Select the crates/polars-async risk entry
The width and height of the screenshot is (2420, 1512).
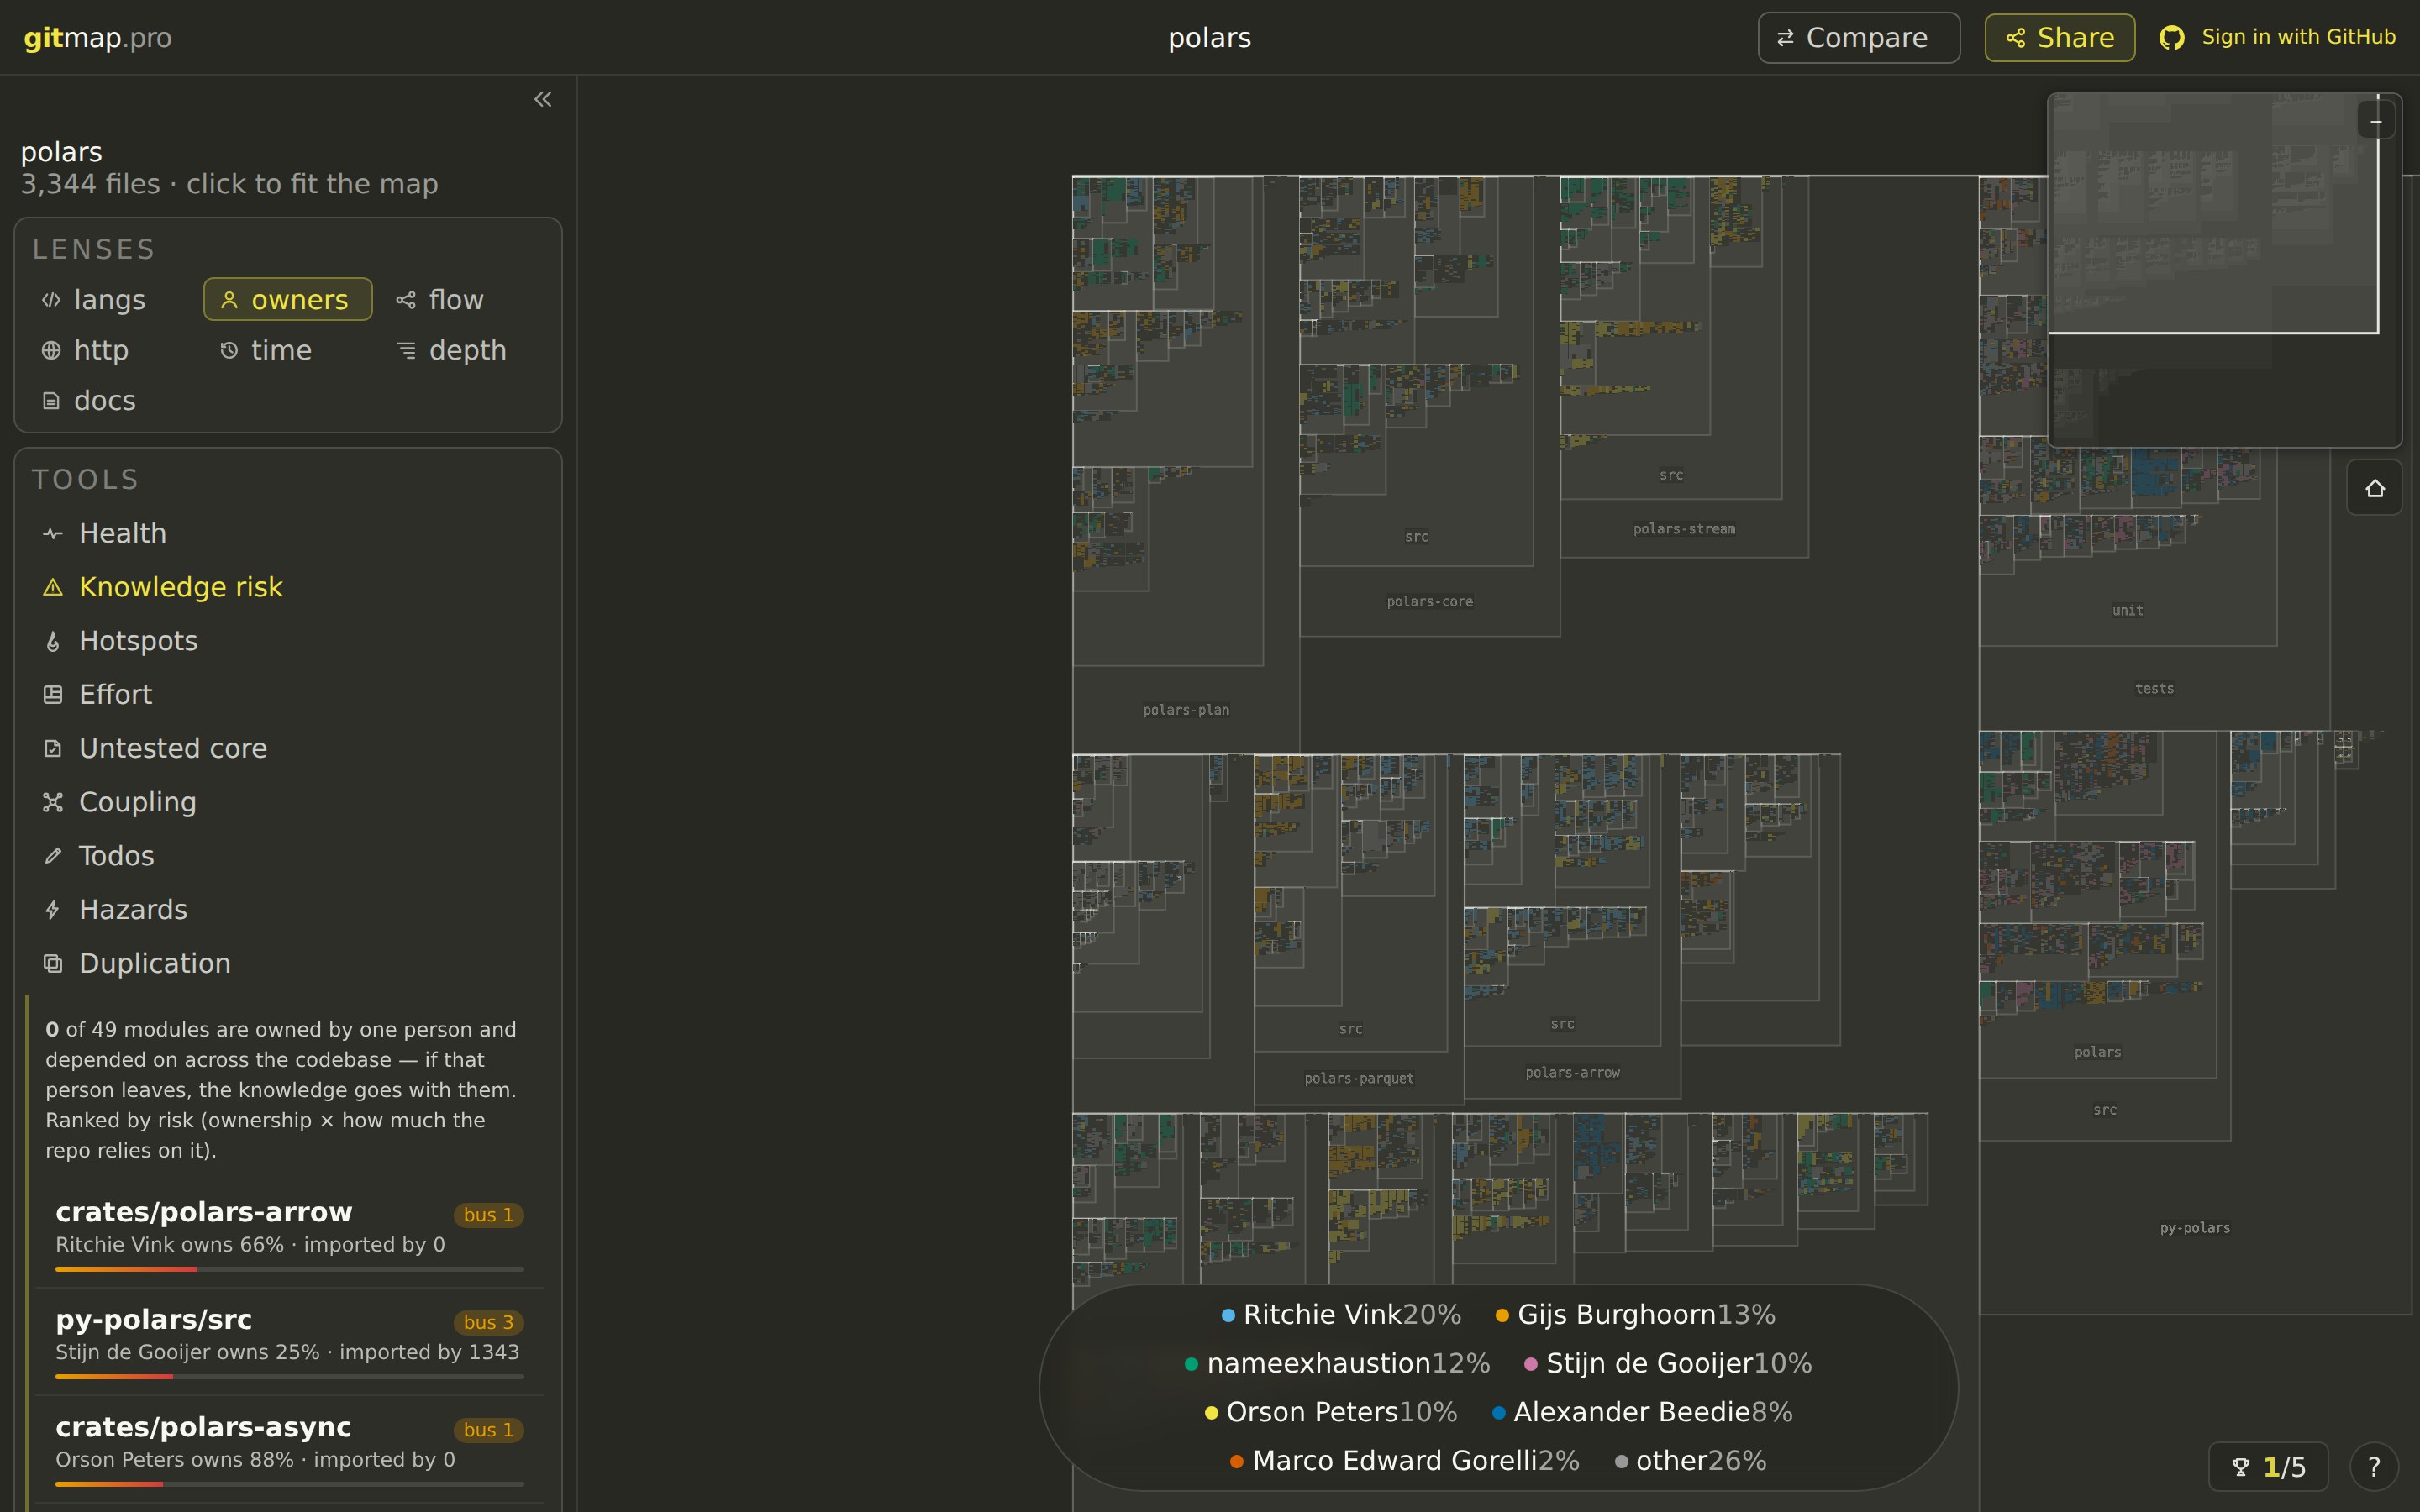coord(290,1449)
